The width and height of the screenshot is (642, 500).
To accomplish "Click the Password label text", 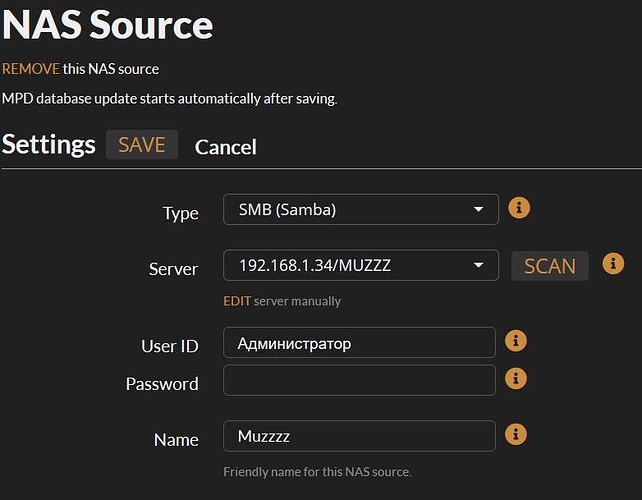I will [162, 384].
